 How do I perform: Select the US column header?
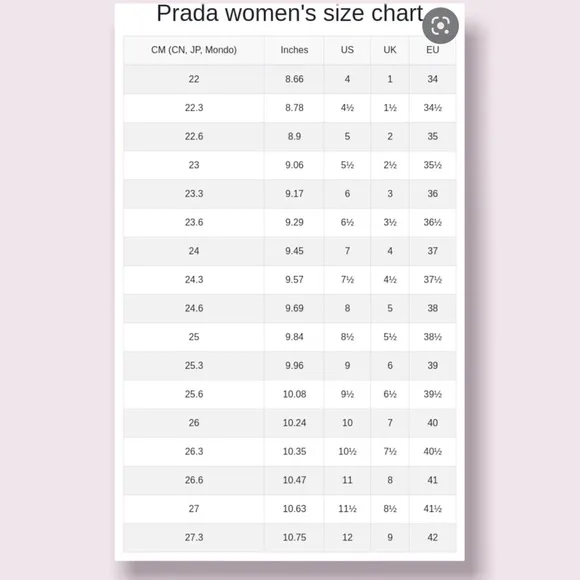(347, 50)
